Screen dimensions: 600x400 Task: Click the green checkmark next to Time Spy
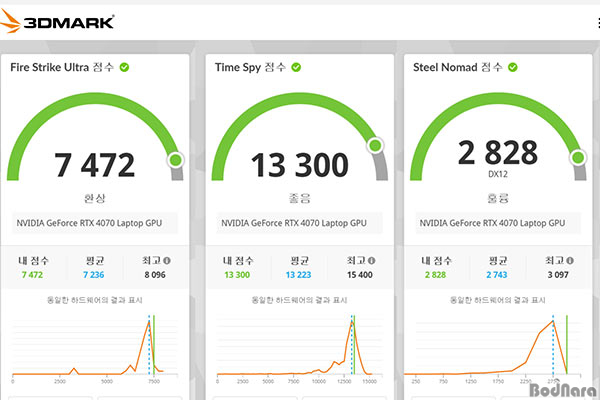[x=296, y=67]
